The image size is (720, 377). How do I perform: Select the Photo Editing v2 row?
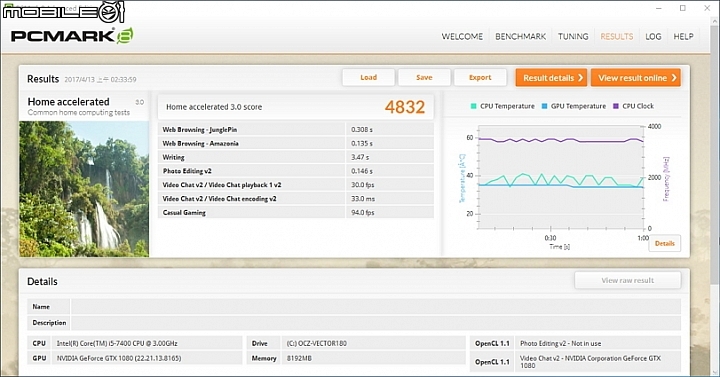coord(296,171)
